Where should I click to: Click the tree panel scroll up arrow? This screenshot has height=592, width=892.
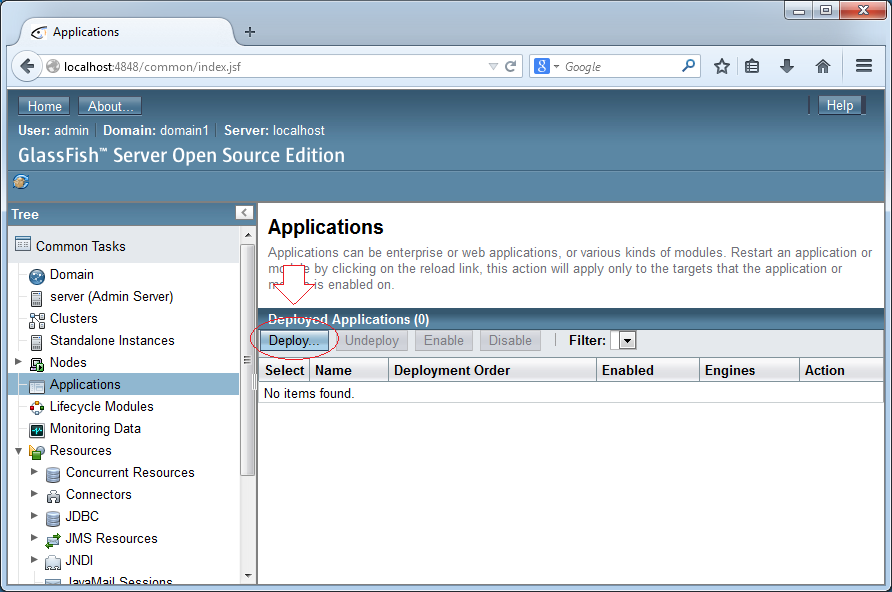248,234
